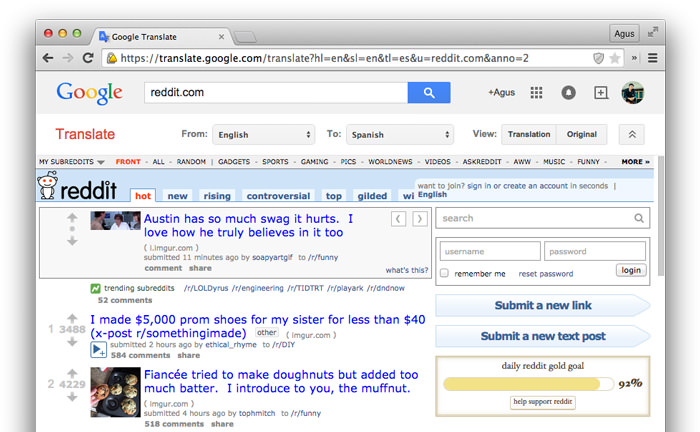Open Google notifications bell
The width and height of the screenshot is (700, 432).
(568, 93)
